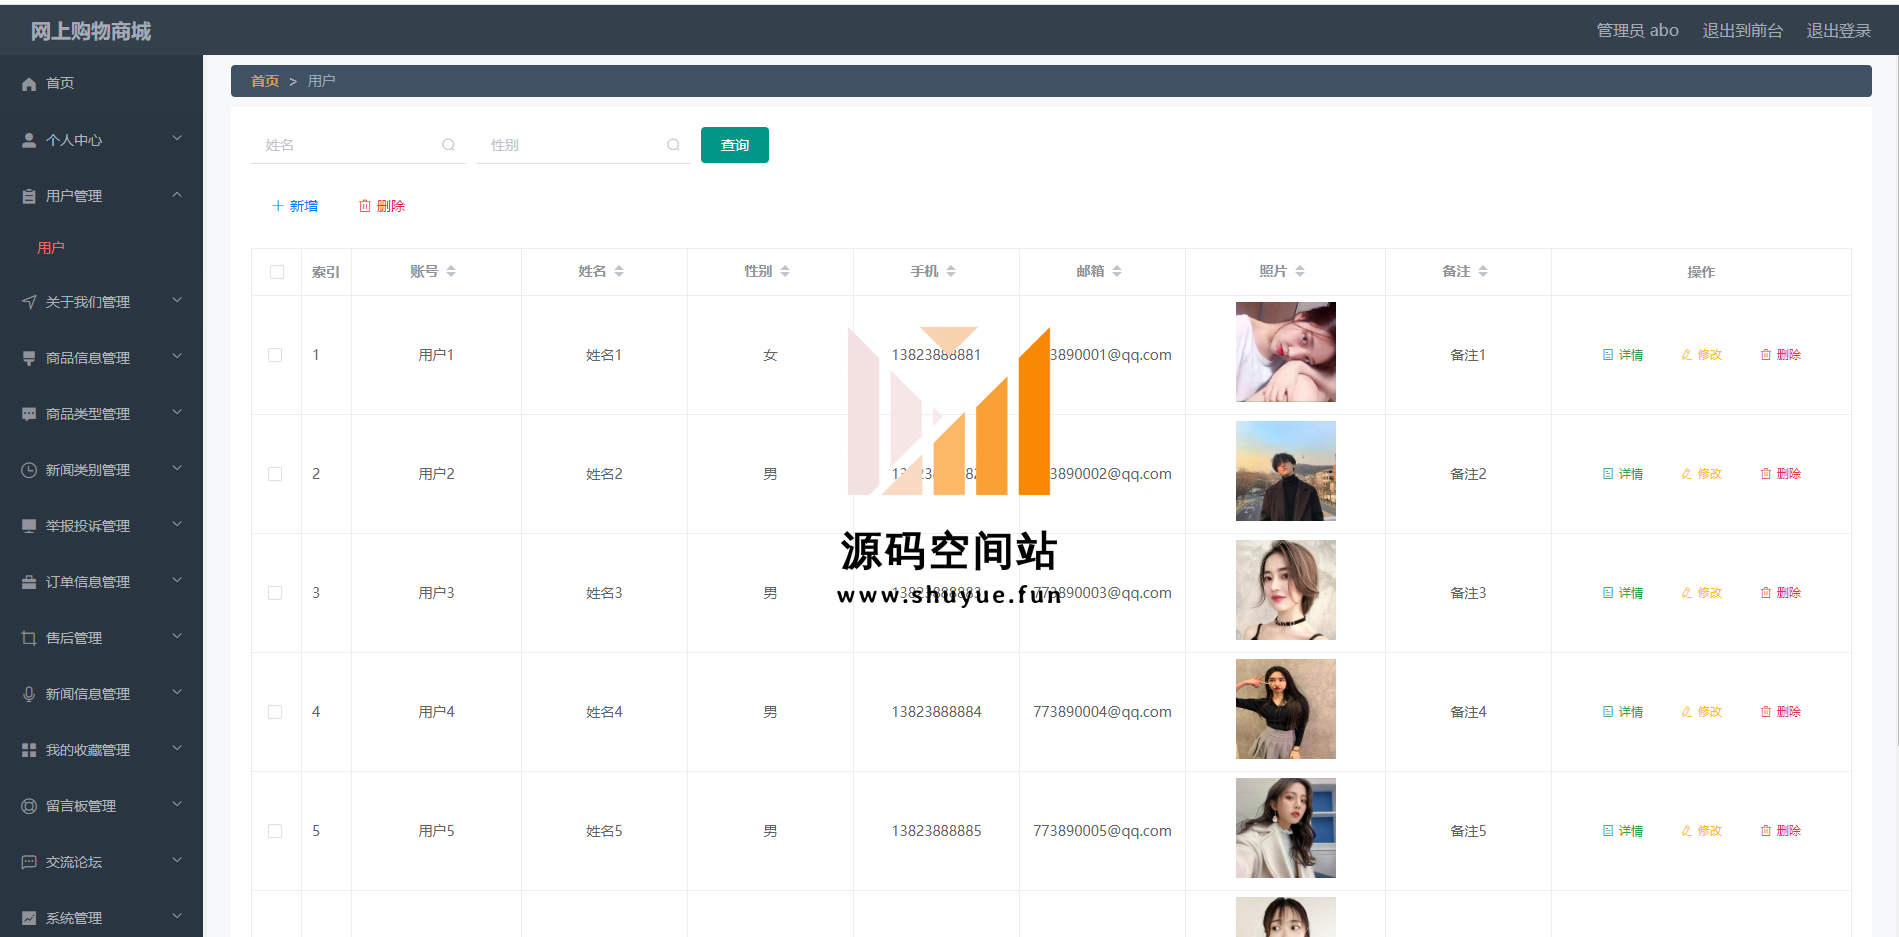
Task: Open 留言板管理 menu label
Action: 81,806
